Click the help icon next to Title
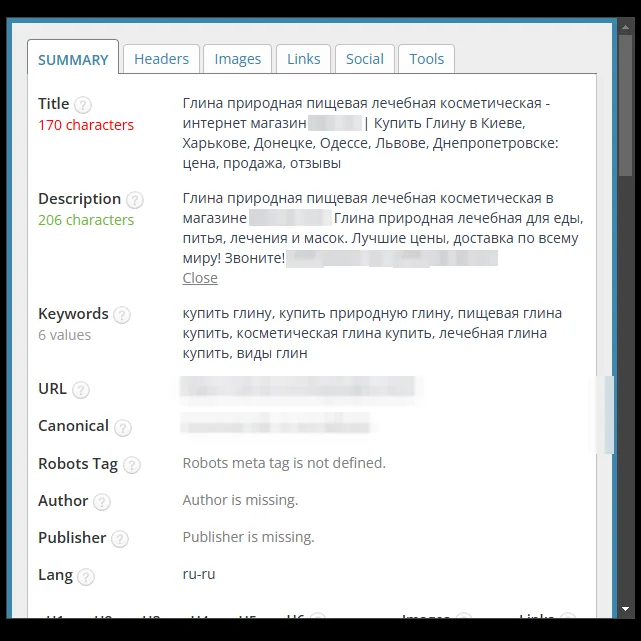The image size is (641, 641). 83,105
